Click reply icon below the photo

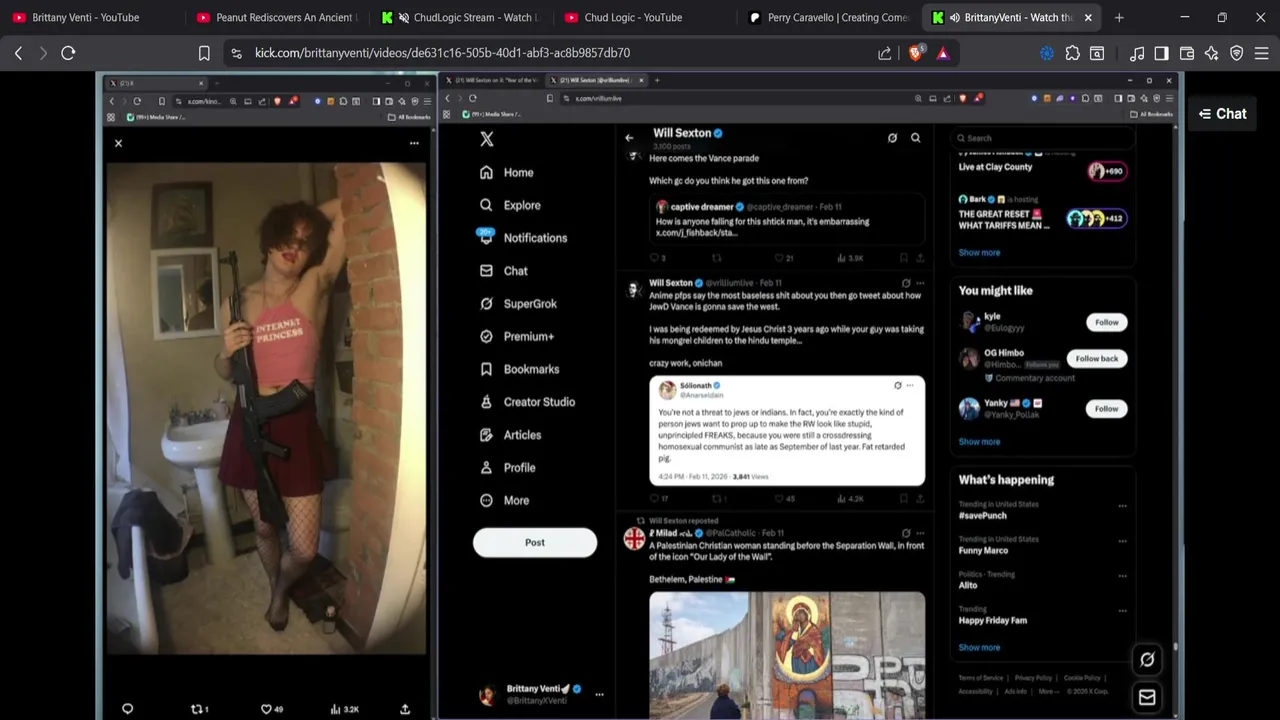tap(127, 709)
